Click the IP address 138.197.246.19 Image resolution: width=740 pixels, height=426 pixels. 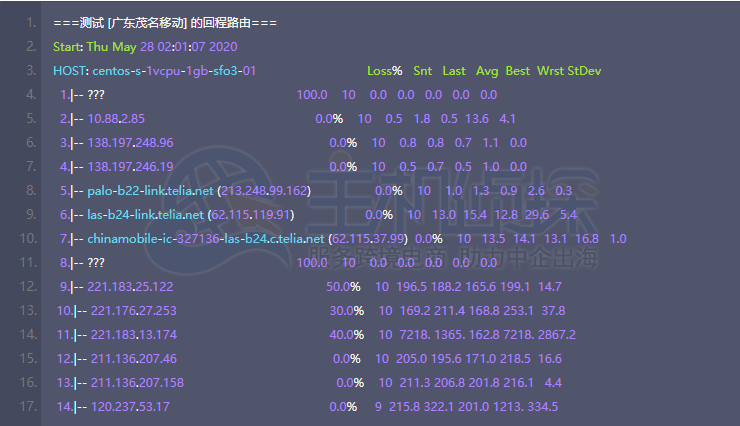pyautogui.click(x=131, y=167)
